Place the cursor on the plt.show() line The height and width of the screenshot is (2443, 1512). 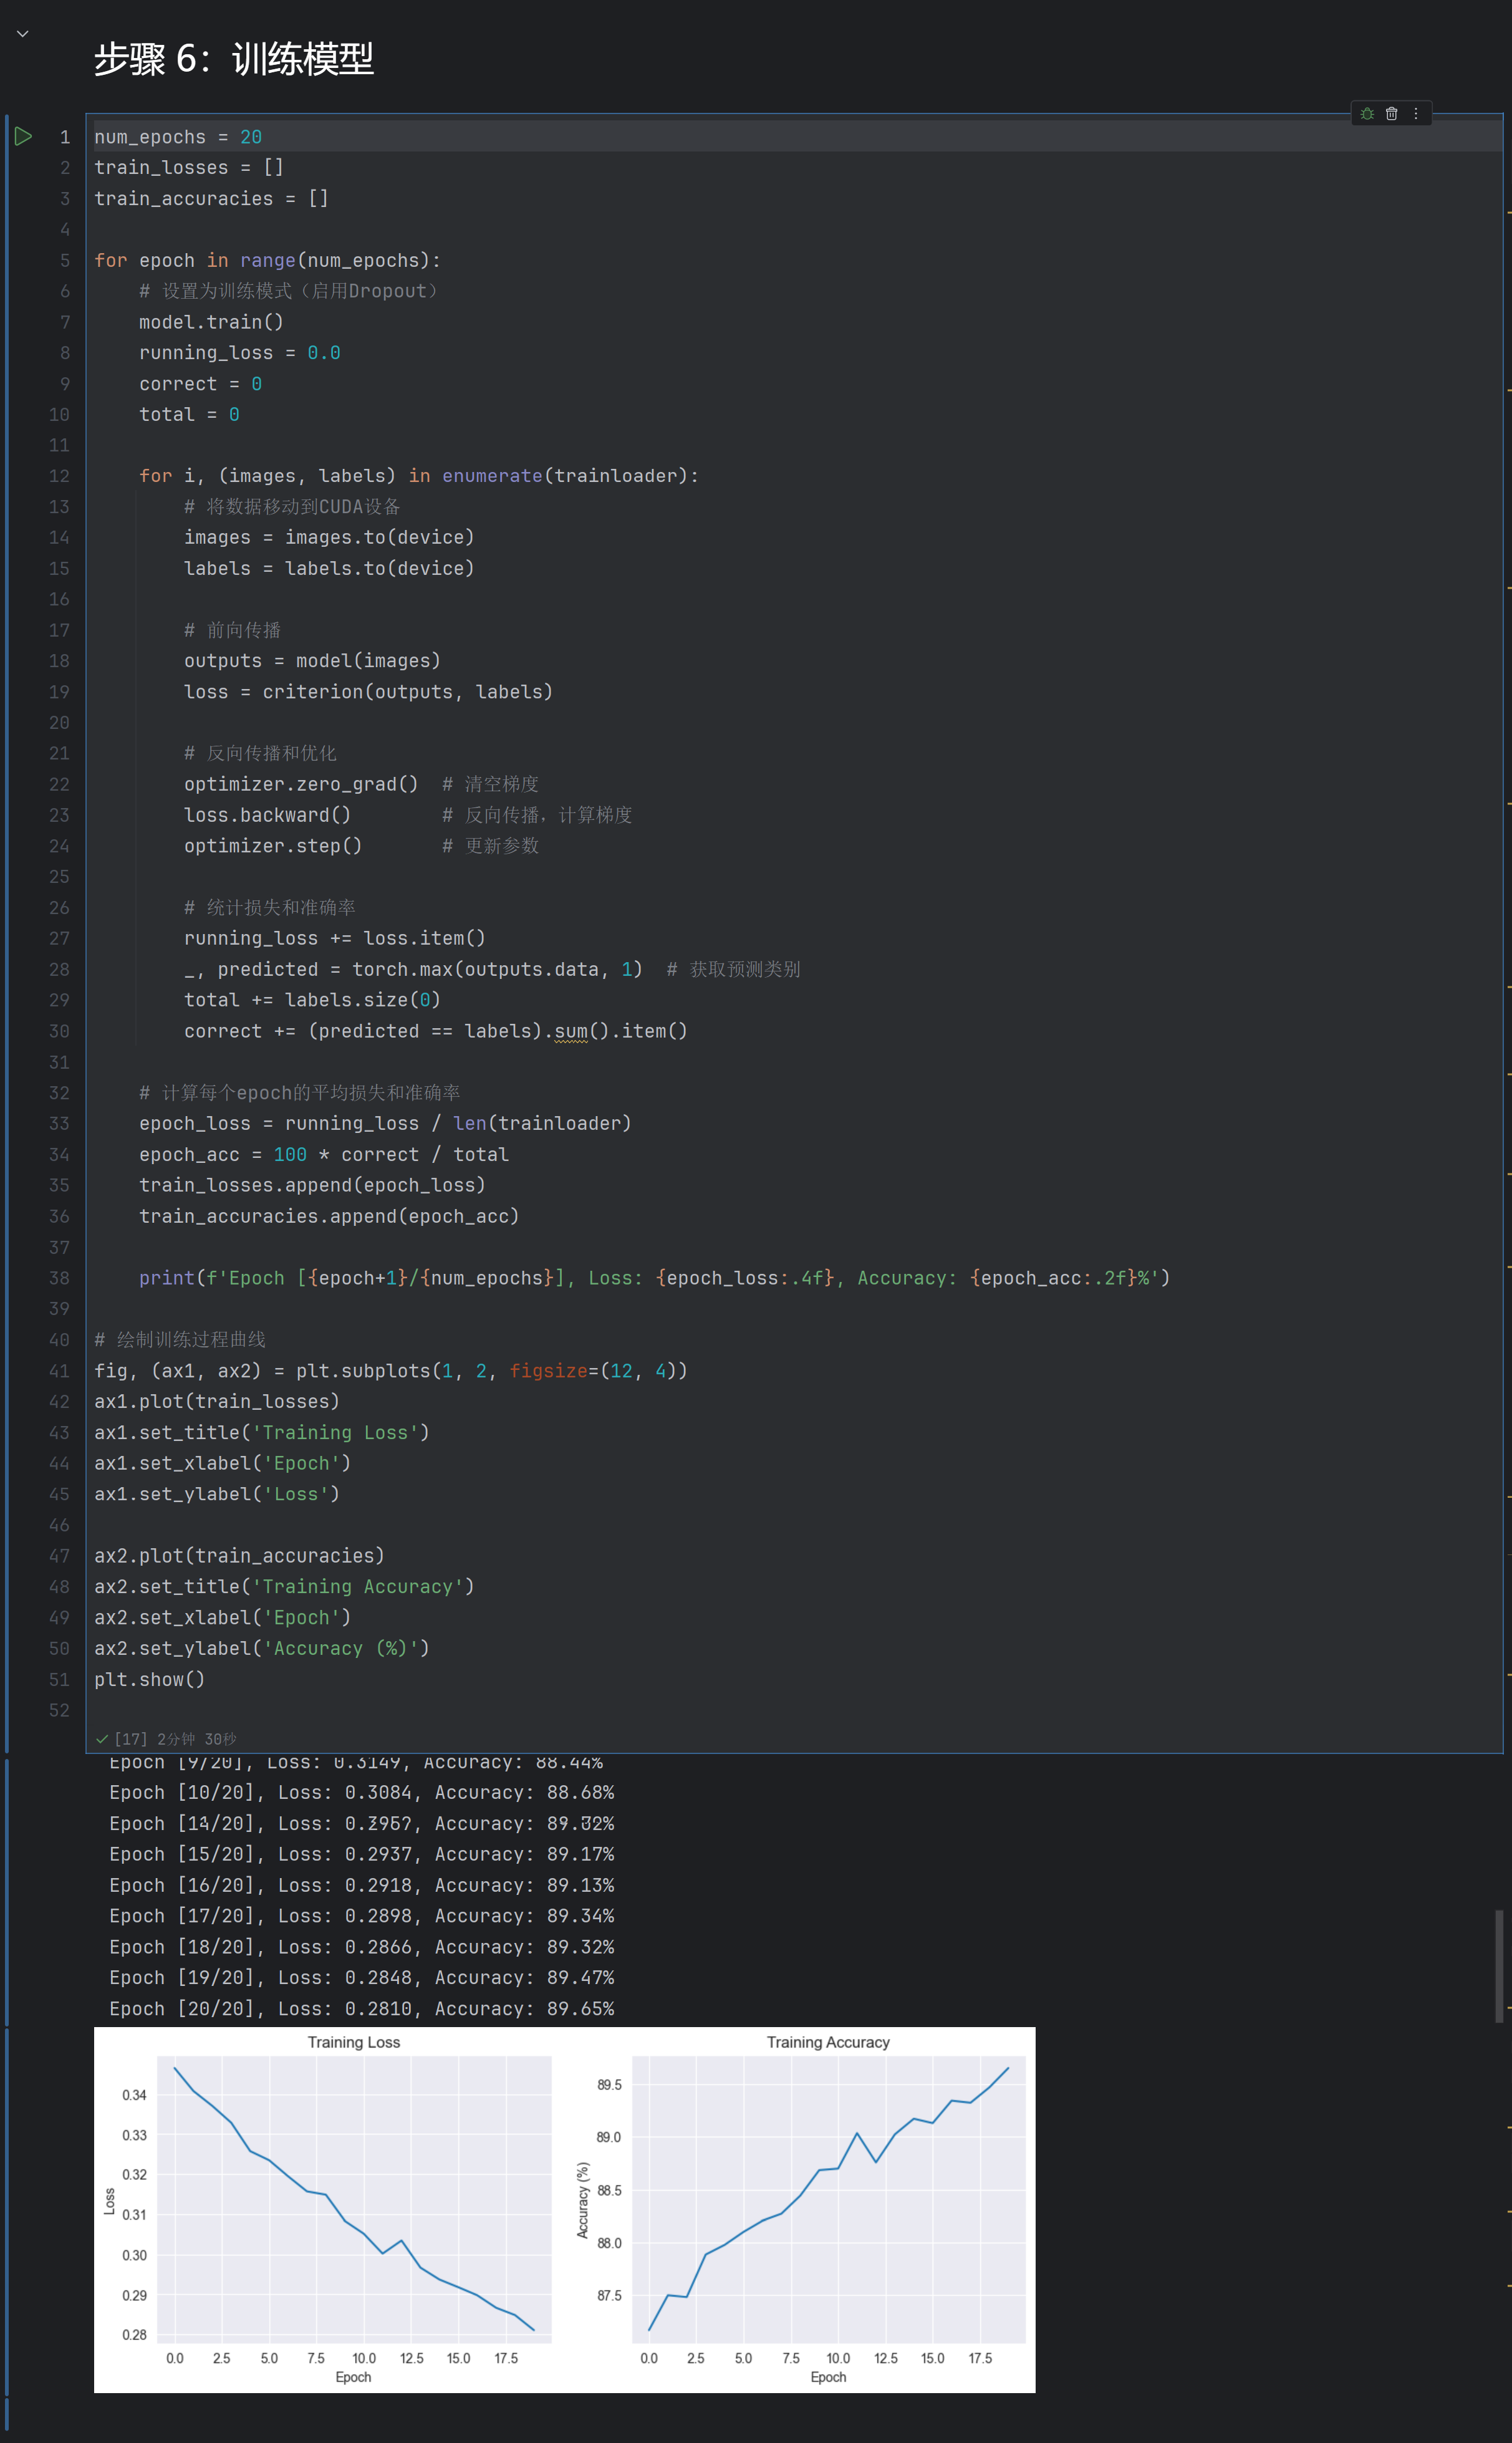[x=149, y=1680]
